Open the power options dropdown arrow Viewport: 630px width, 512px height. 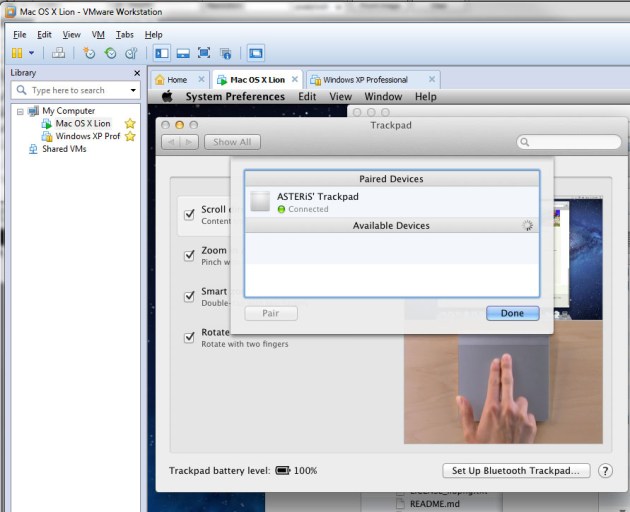[32, 53]
